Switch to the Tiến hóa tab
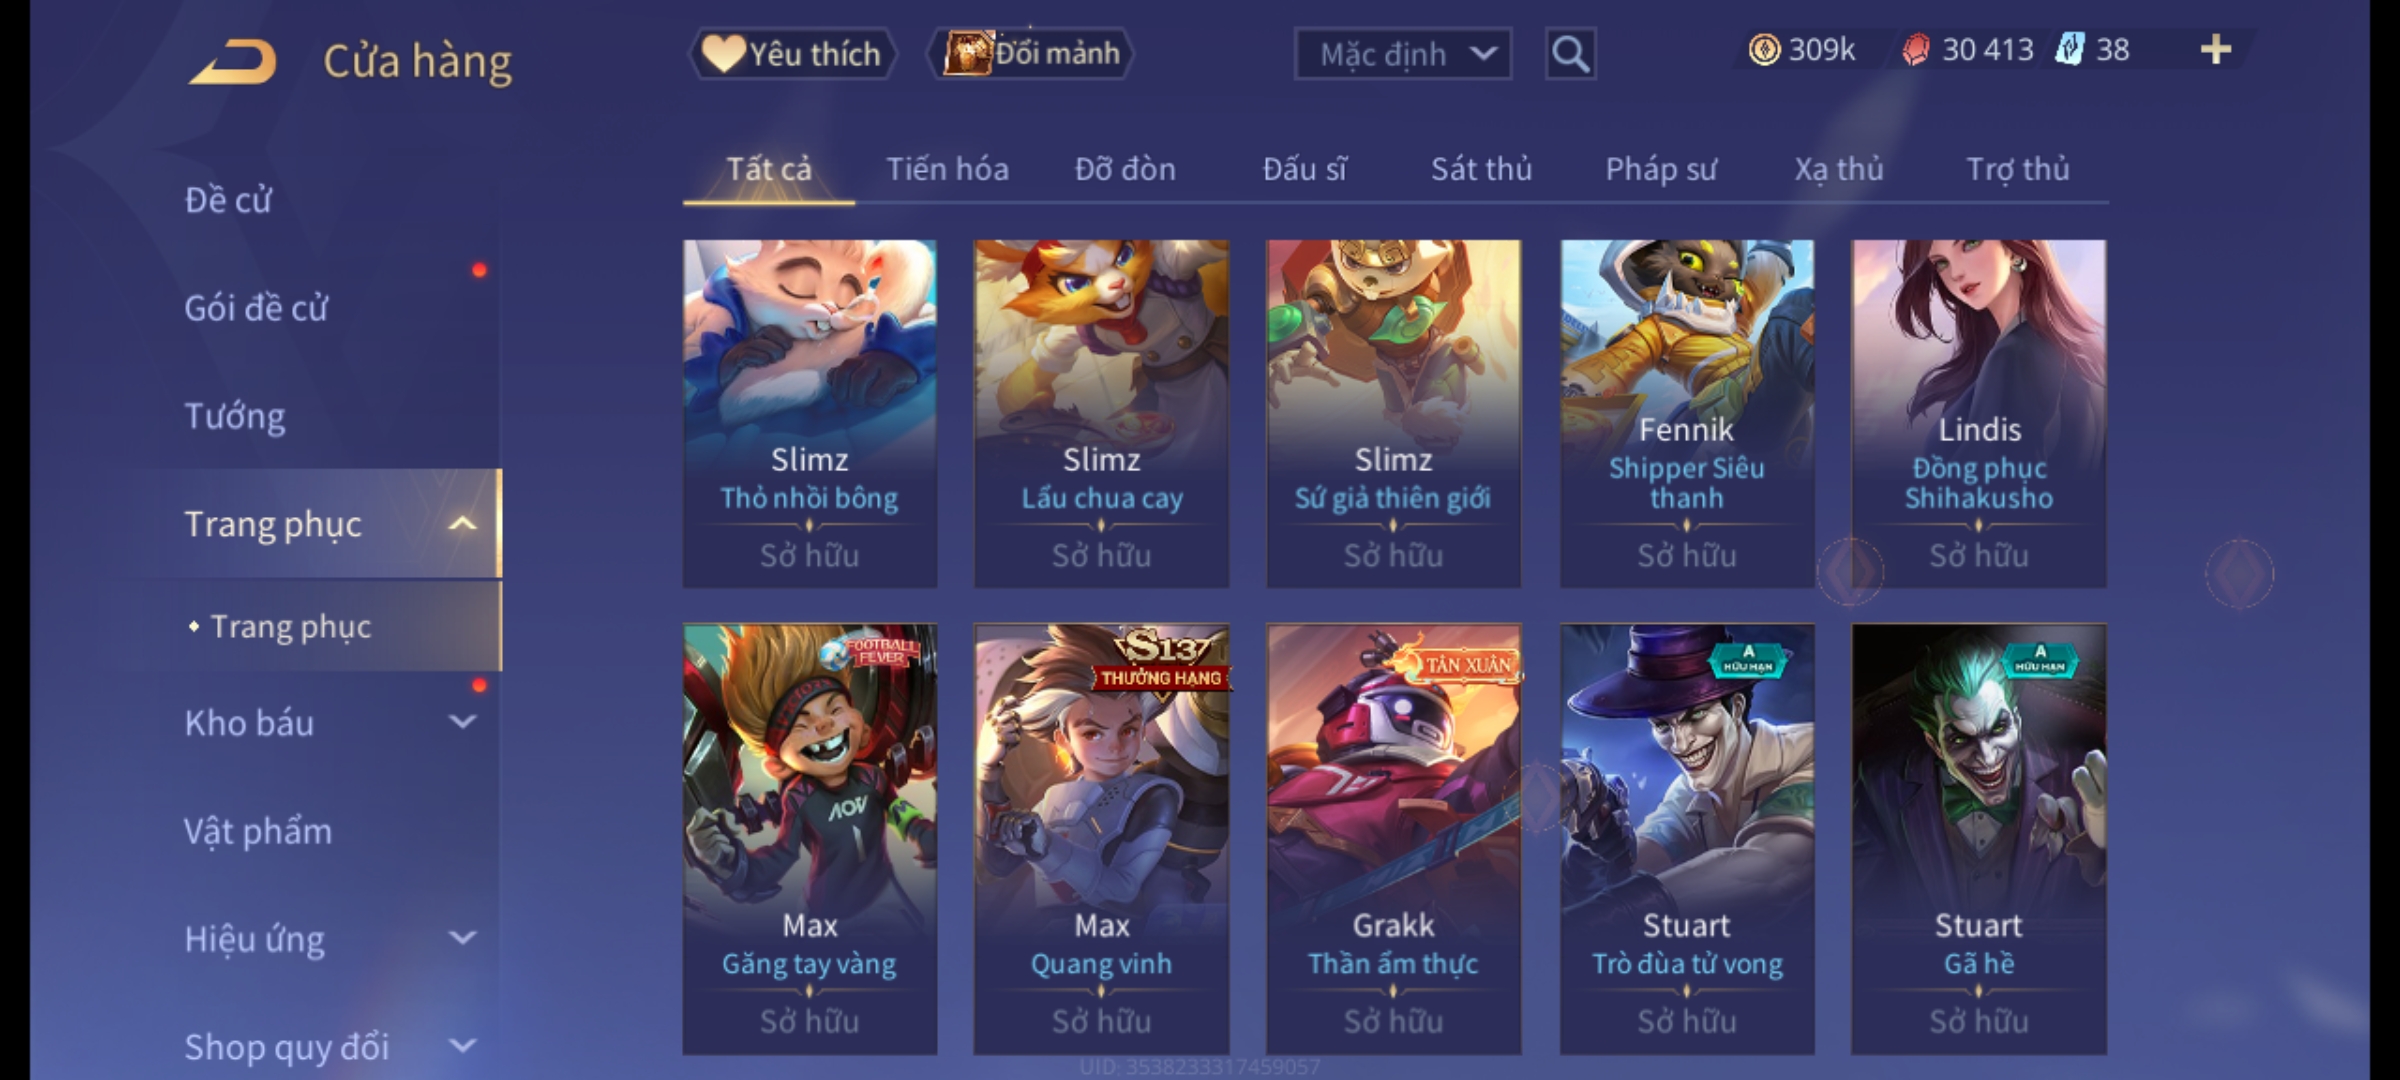2400x1080 pixels. point(947,169)
